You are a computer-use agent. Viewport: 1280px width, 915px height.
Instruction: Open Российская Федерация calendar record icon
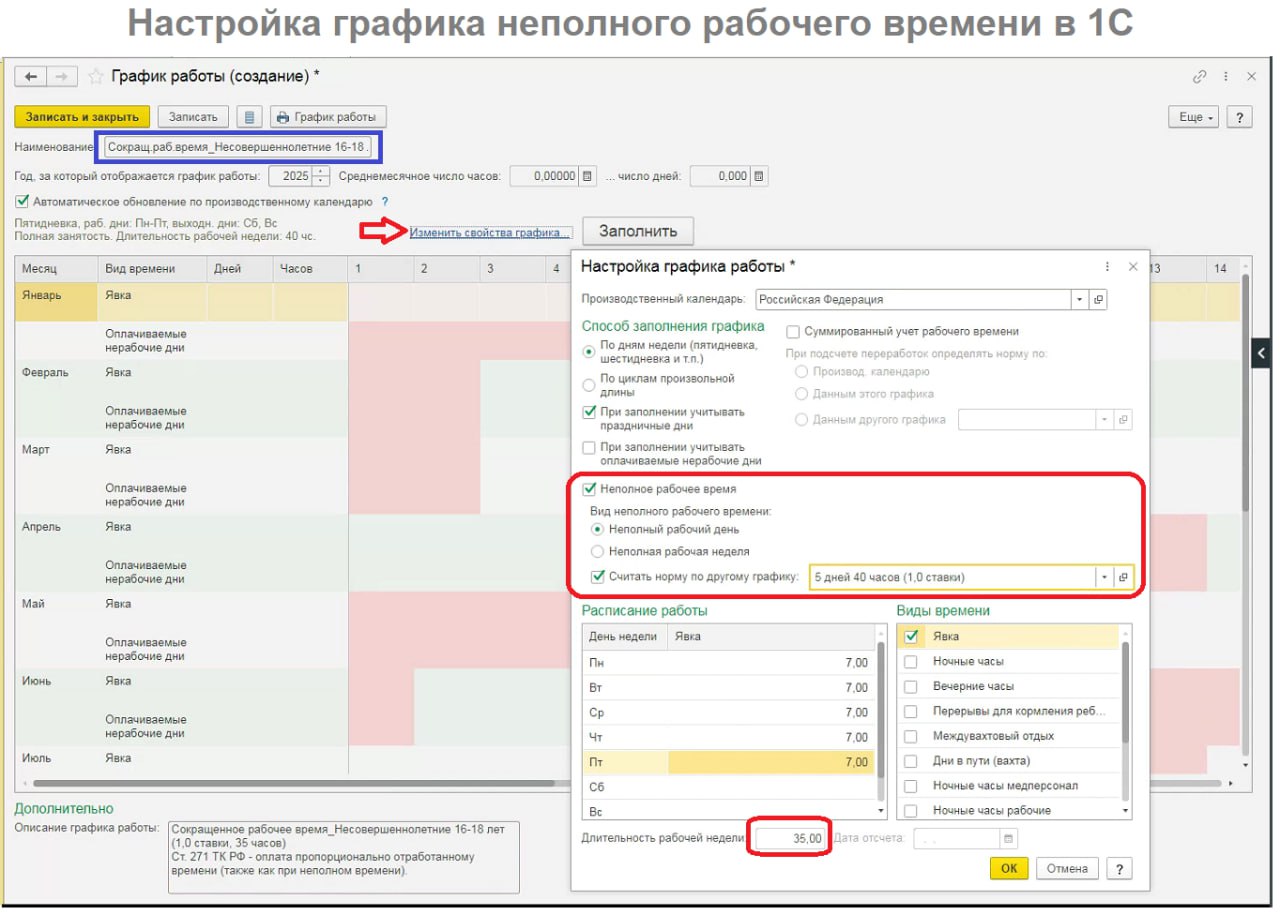click(x=1098, y=299)
